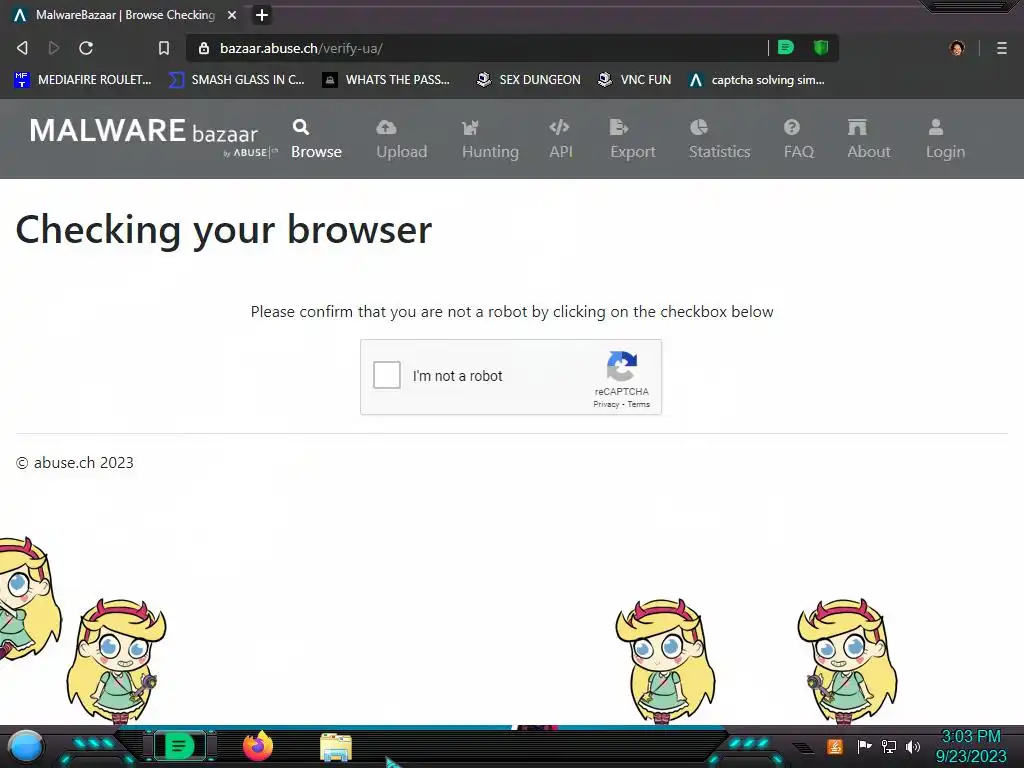Screen dimensions: 1024x768
Task: Open the network tray icon
Action: pos(889,746)
